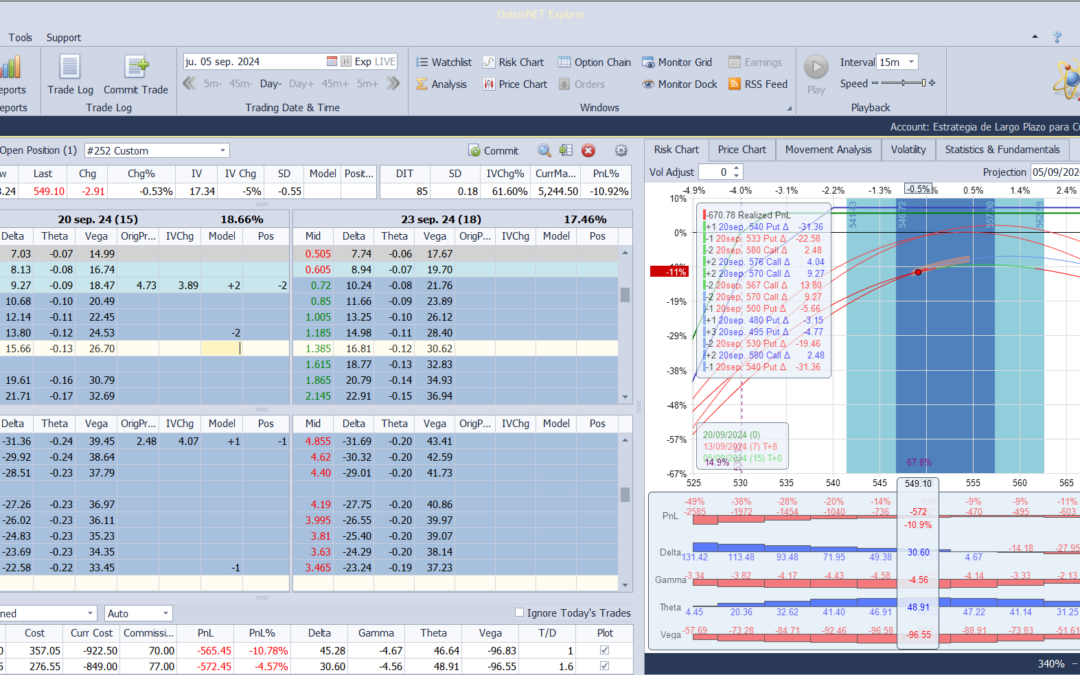Click the Projection date field

(x=1055, y=172)
